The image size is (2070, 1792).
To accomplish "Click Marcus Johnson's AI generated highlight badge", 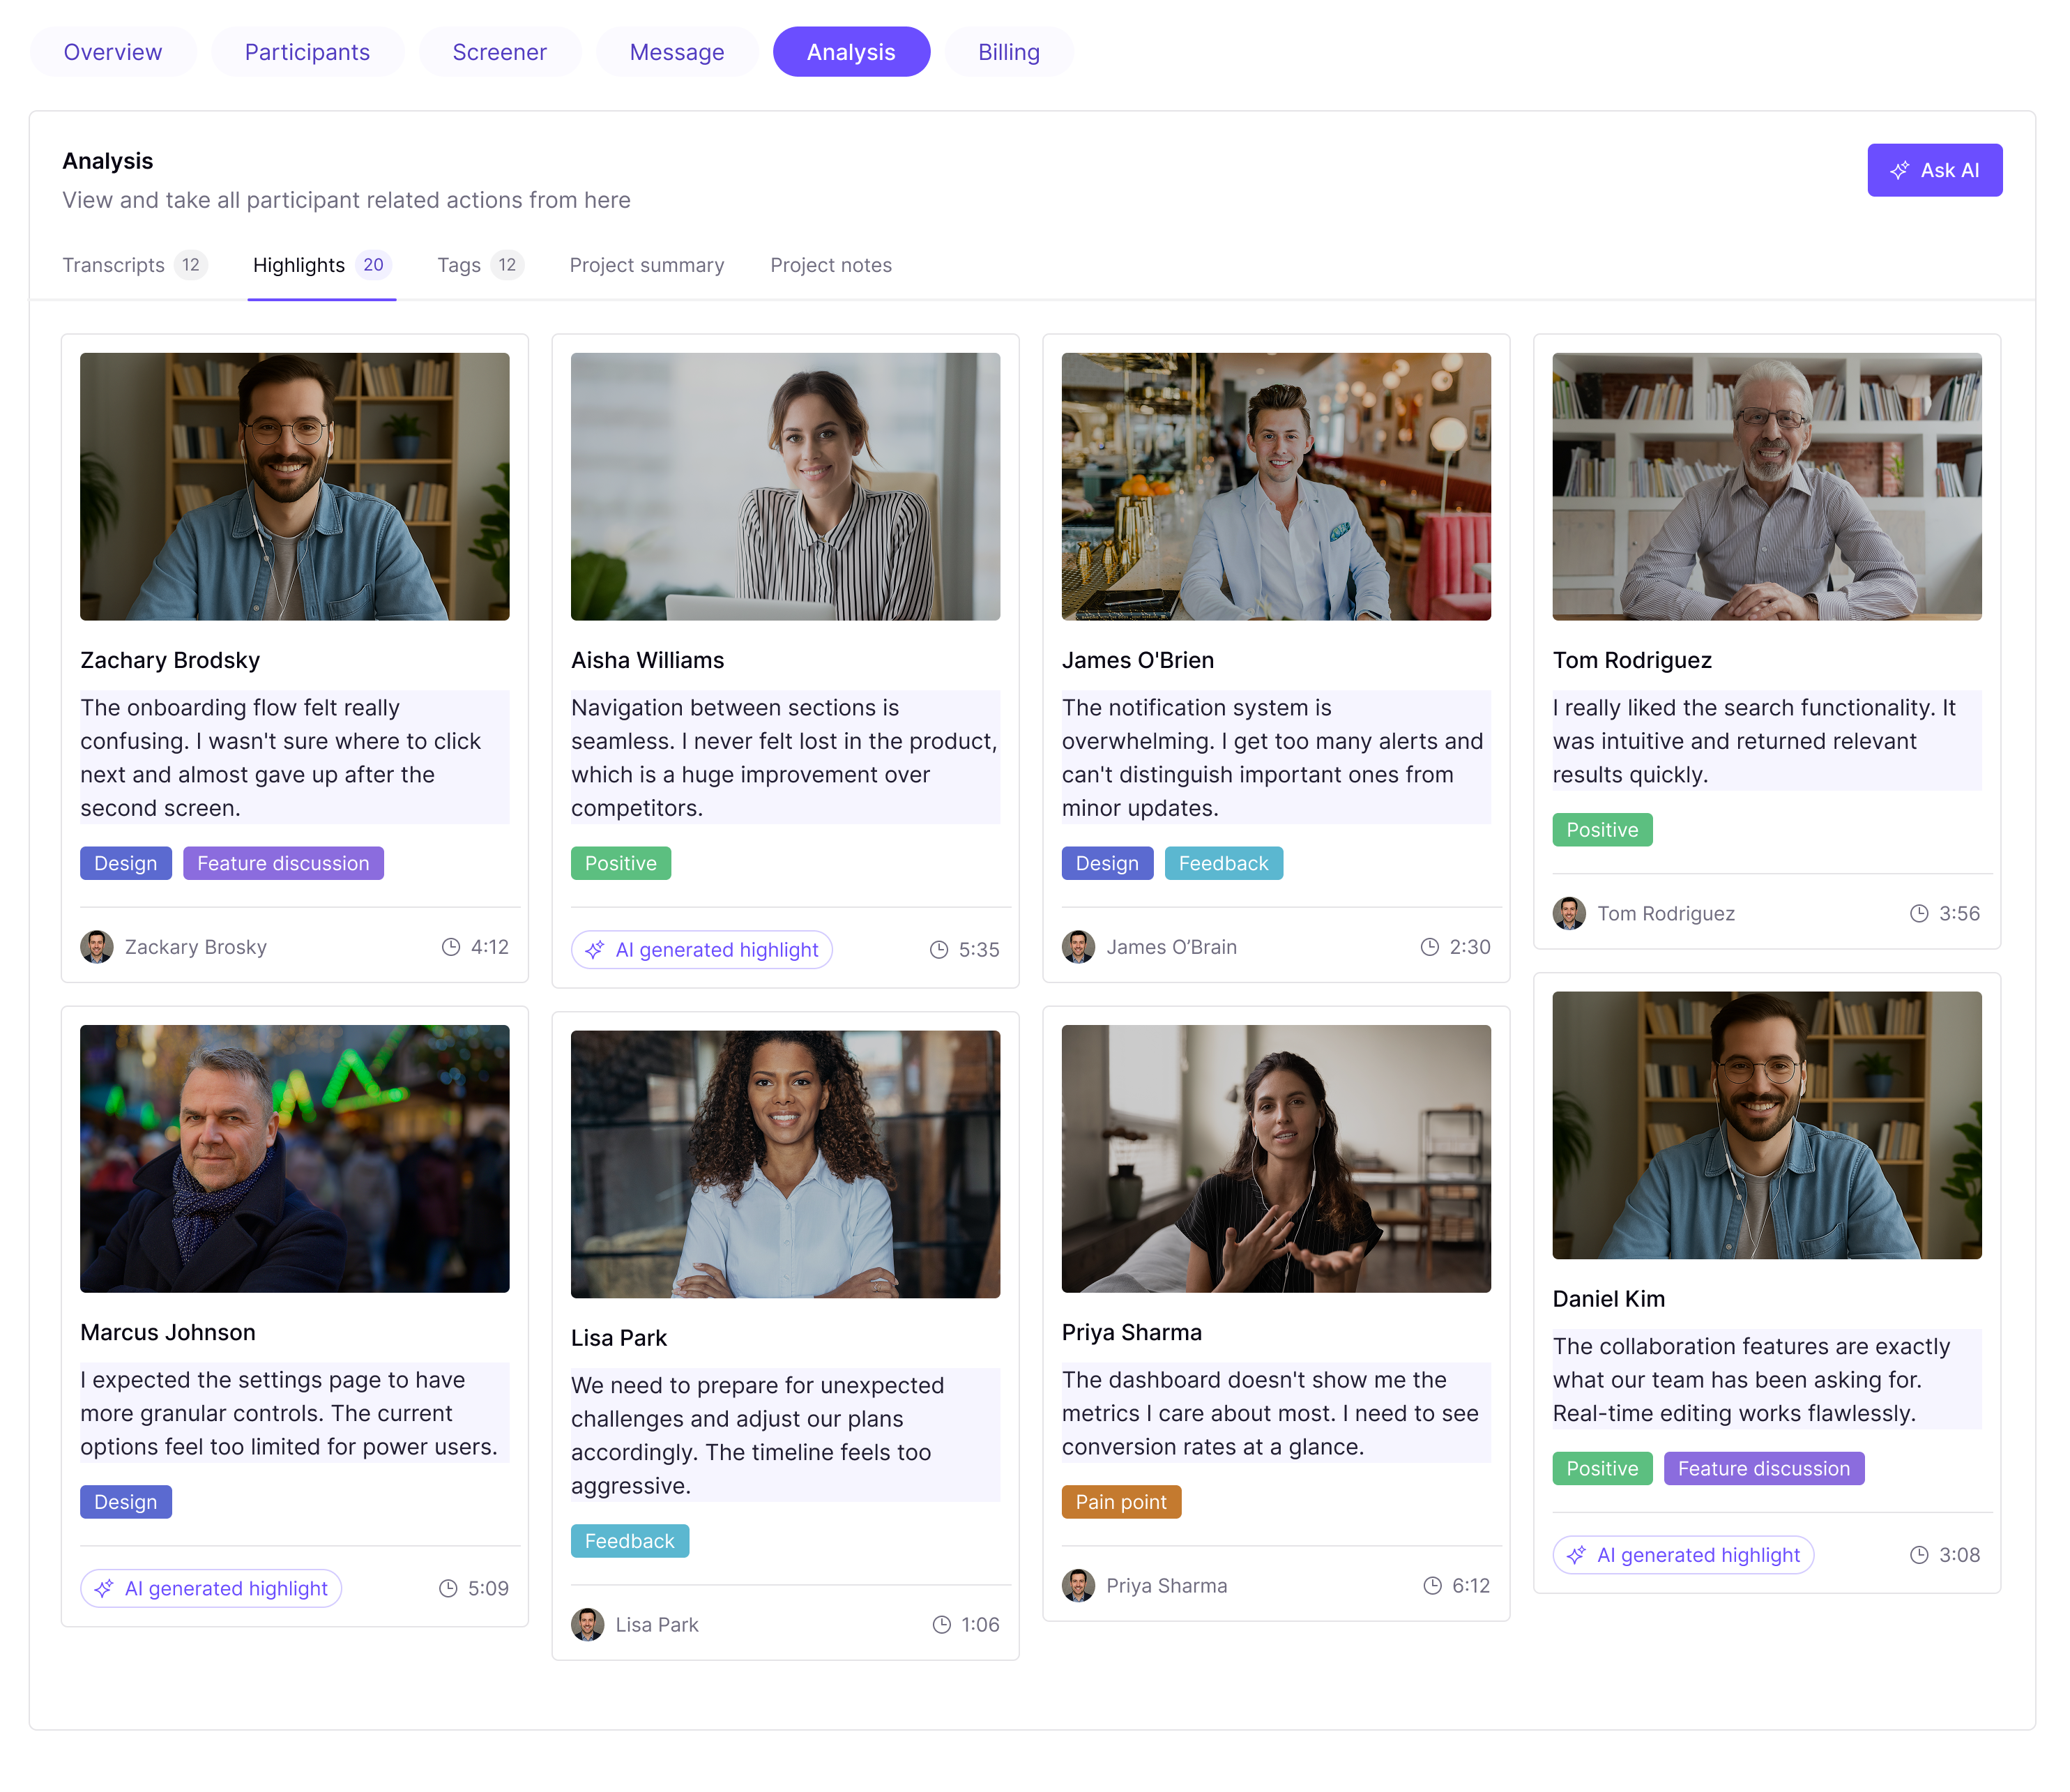I will [x=211, y=1589].
